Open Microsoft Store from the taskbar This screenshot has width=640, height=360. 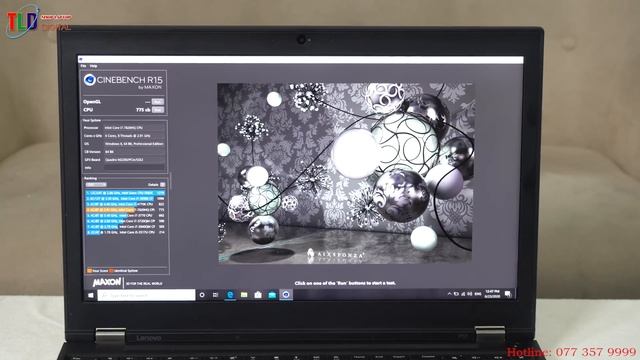[x=258, y=295]
